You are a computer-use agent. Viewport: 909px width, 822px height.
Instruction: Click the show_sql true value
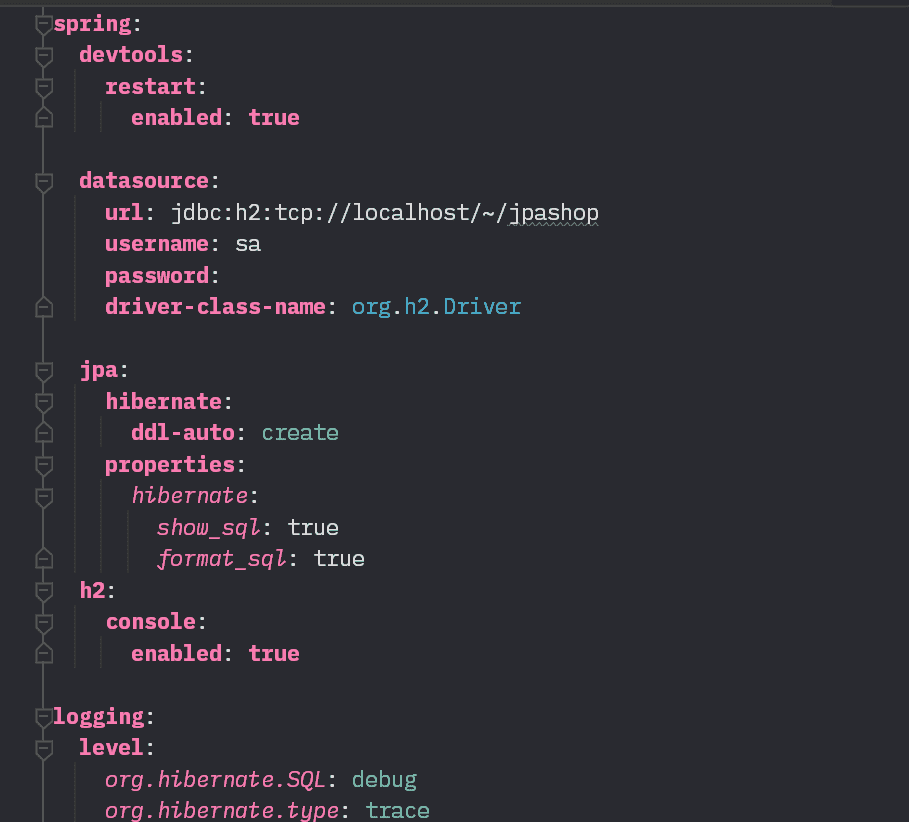313,528
